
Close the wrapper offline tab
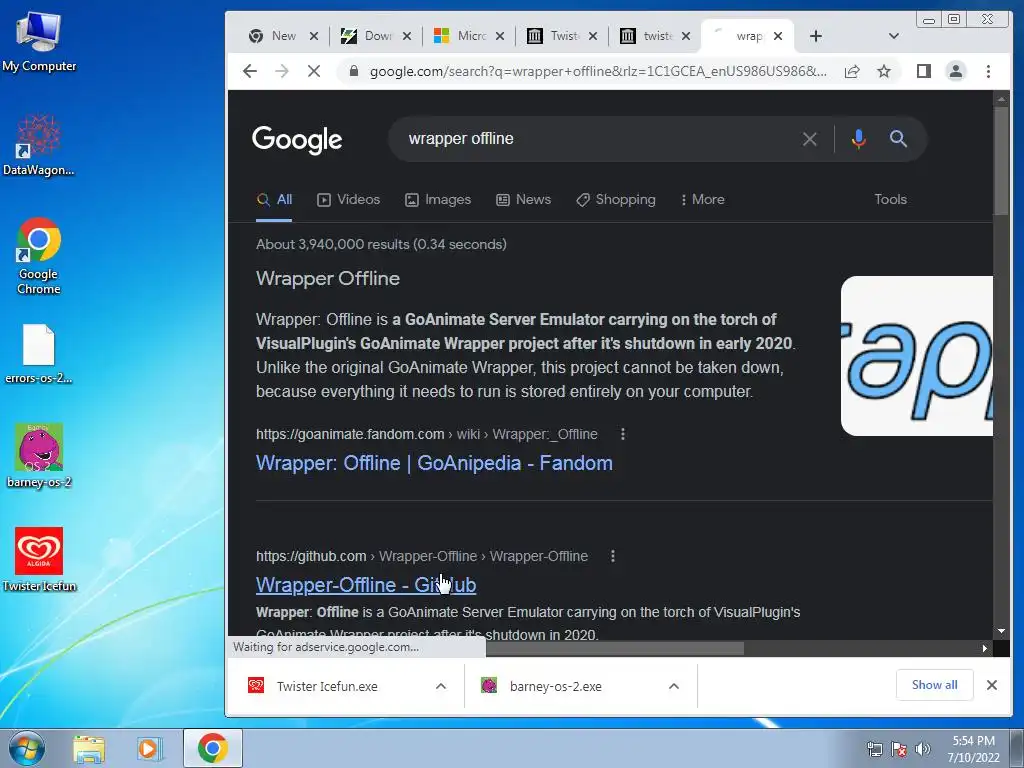coord(778,36)
